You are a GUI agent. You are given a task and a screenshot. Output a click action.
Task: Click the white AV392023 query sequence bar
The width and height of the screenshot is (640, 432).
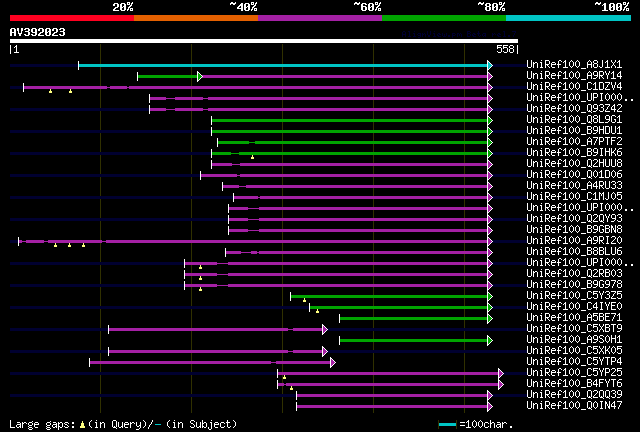[x=264, y=41]
